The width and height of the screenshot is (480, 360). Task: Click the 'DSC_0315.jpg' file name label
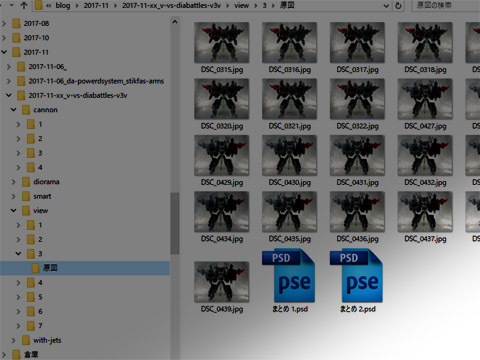[222, 69]
